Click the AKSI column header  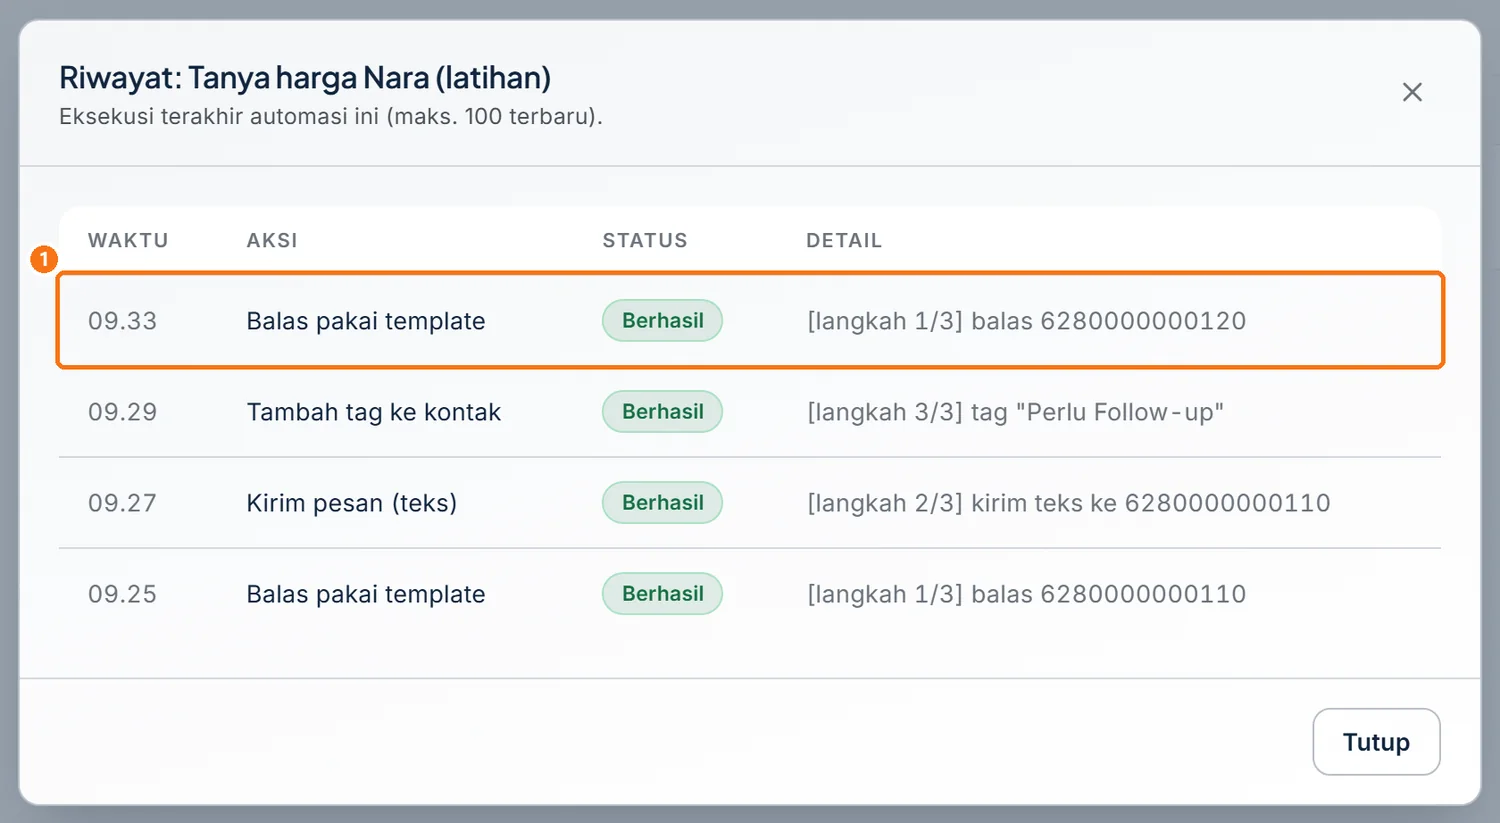tap(272, 240)
